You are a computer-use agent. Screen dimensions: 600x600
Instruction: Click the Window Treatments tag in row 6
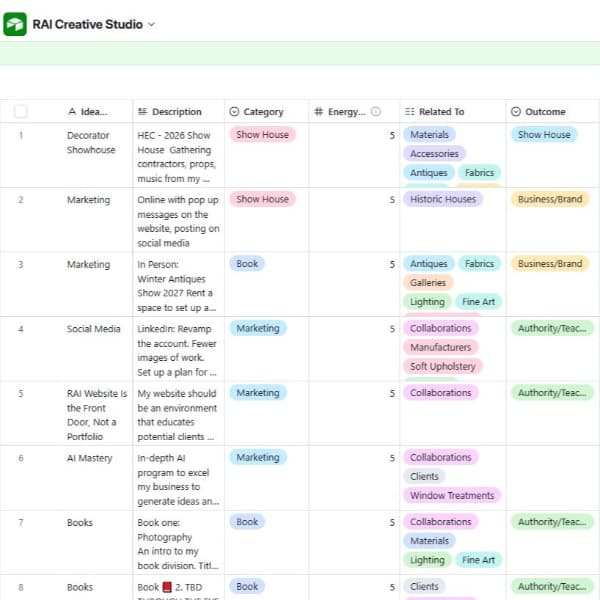pyautogui.click(x=452, y=496)
